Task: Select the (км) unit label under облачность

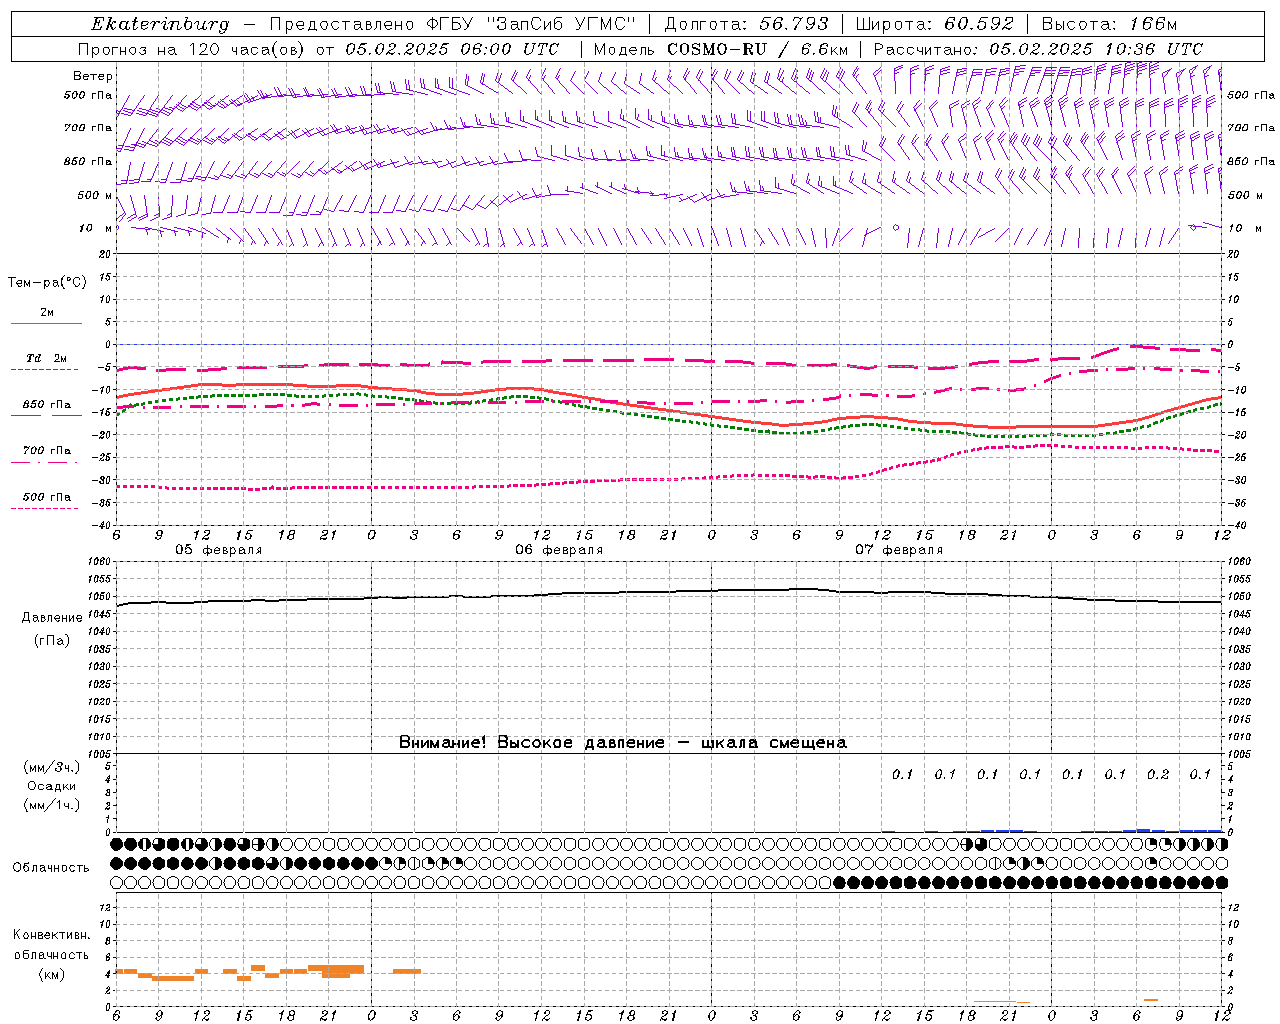Action: [x=51, y=974]
